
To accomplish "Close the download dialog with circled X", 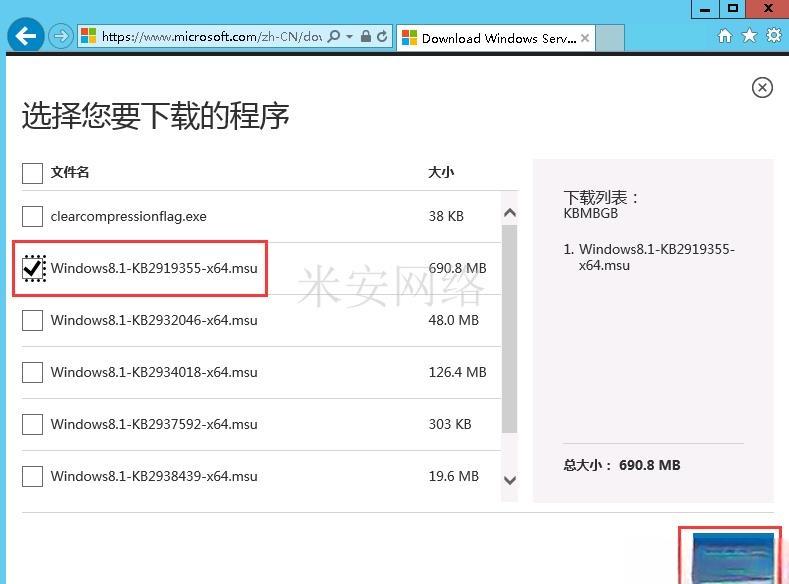I will [762, 88].
